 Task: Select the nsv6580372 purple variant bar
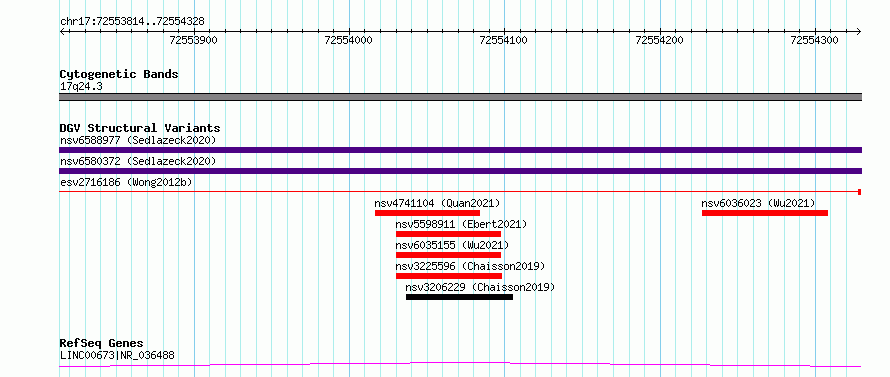coord(460,171)
